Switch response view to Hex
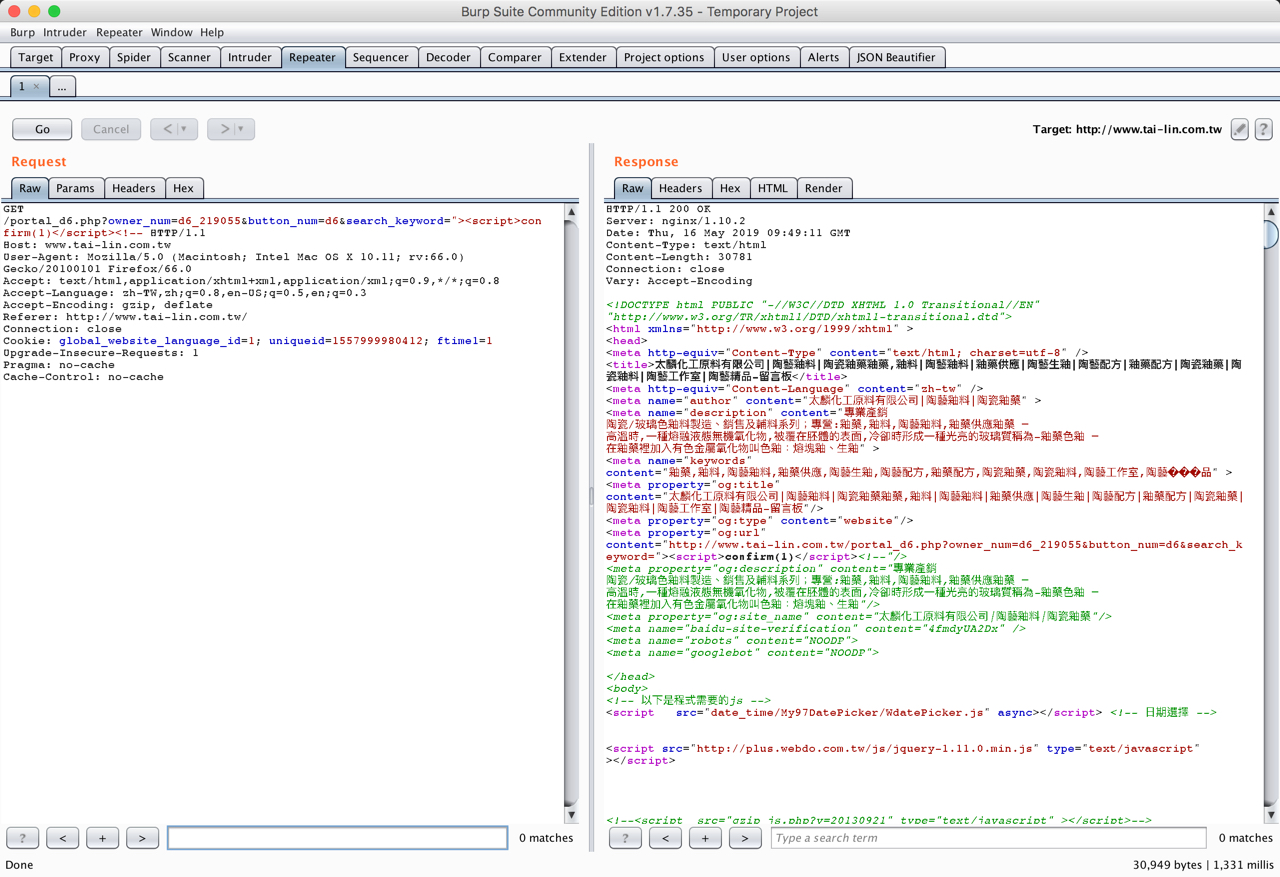Viewport: 1280px width, 877px height. click(x=730, y=188)
